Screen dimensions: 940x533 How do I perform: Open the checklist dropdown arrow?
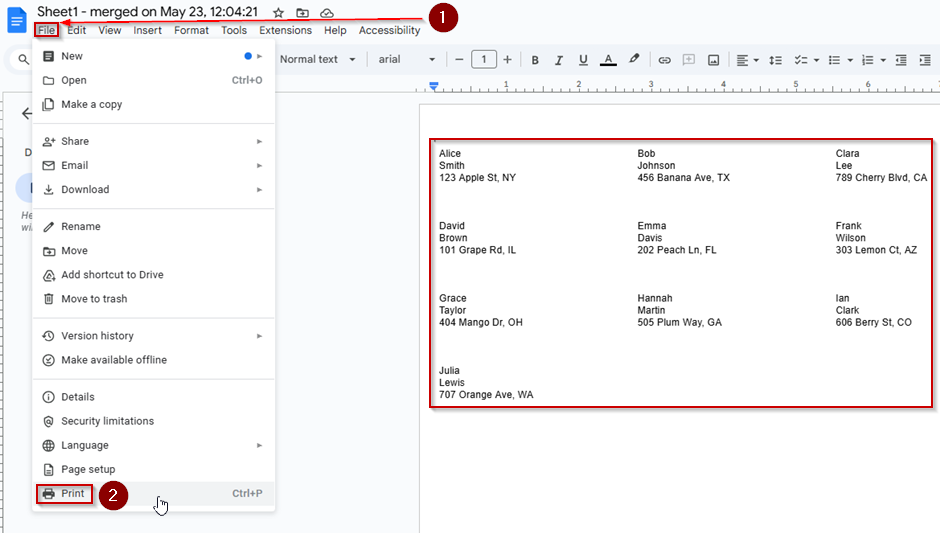(x=817, y=60)
